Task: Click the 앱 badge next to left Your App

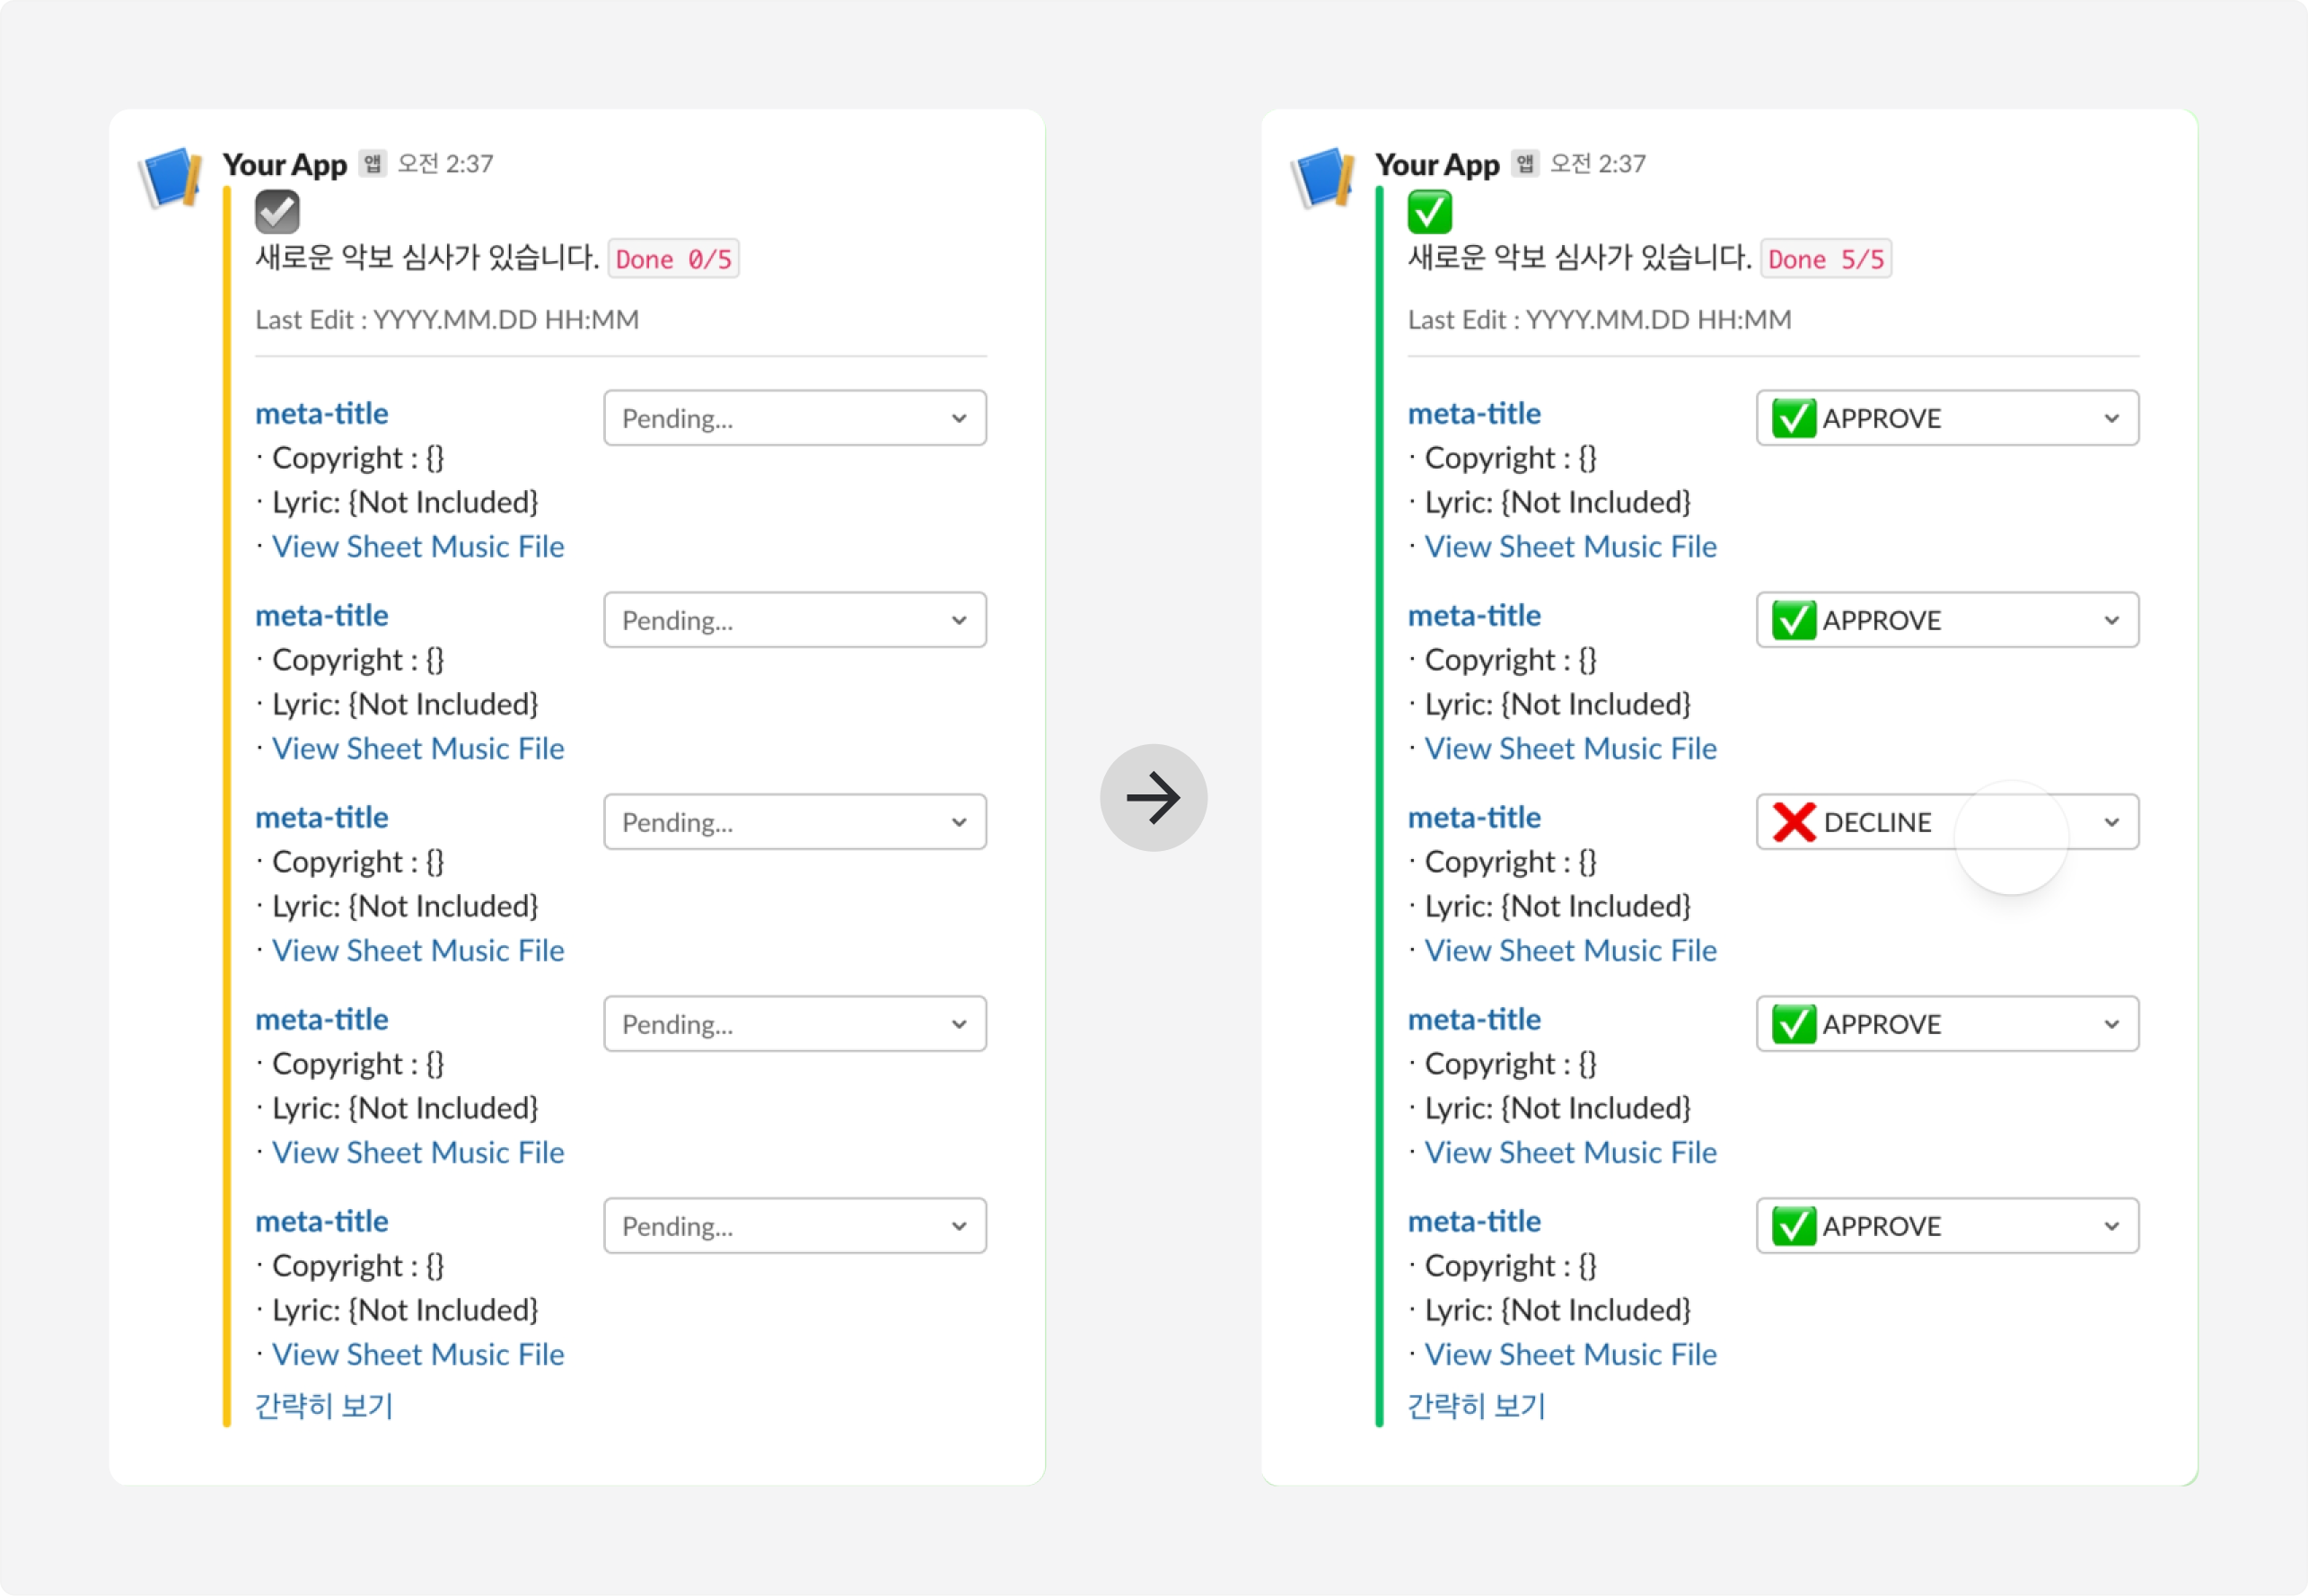Action: pyautogui.click(x=373, y=163)
